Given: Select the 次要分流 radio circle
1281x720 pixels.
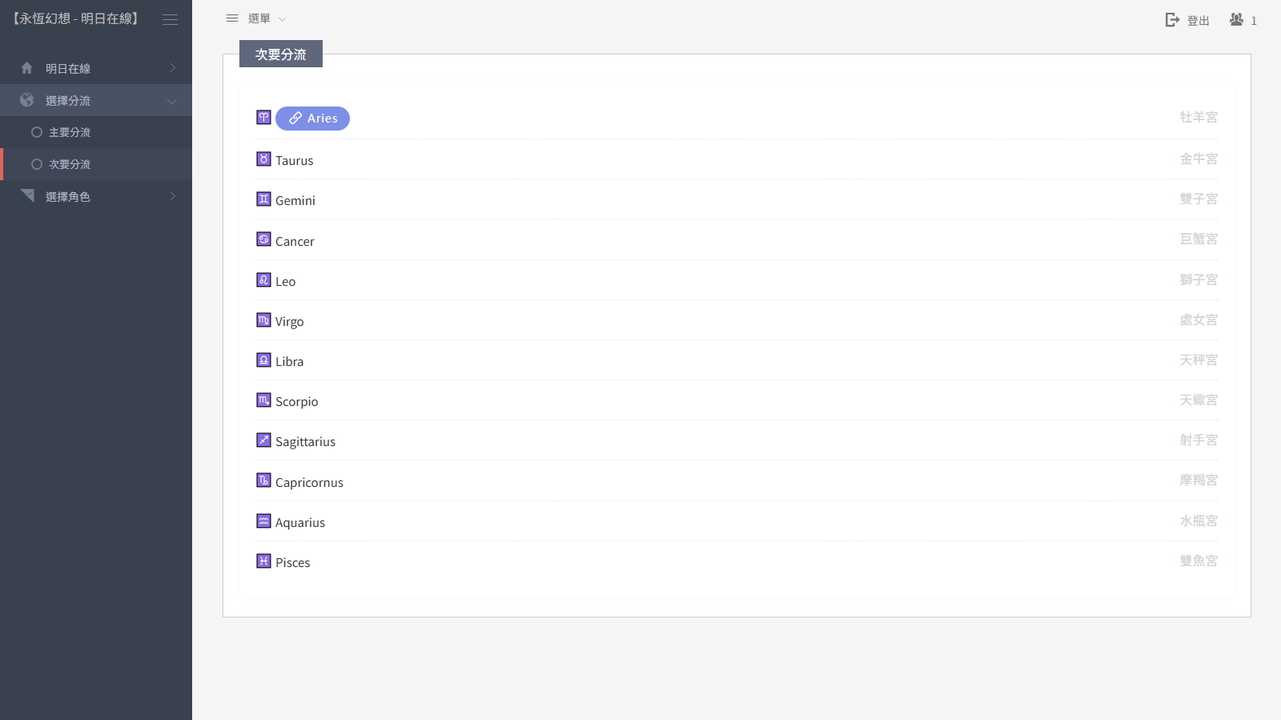Looking at the screenshot, I should (37, 164).
